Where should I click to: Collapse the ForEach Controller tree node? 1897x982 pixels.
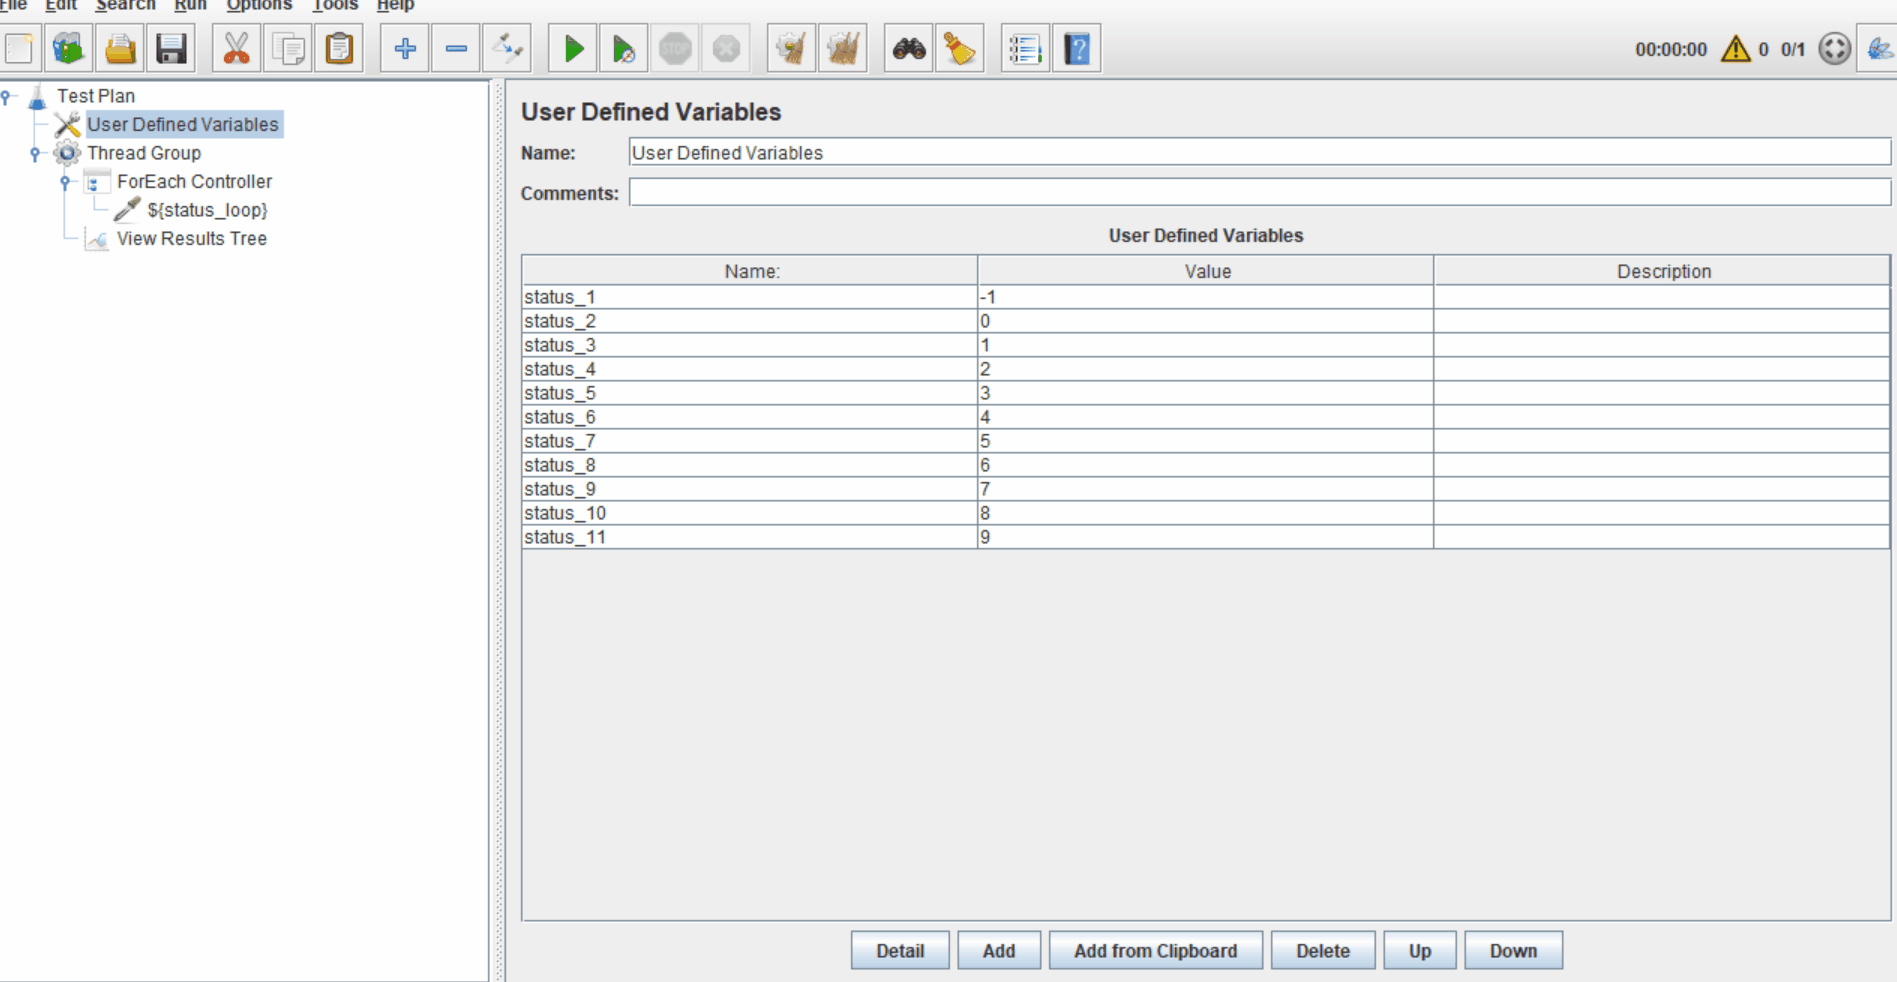pyautogui.click(x=66, y=182)
